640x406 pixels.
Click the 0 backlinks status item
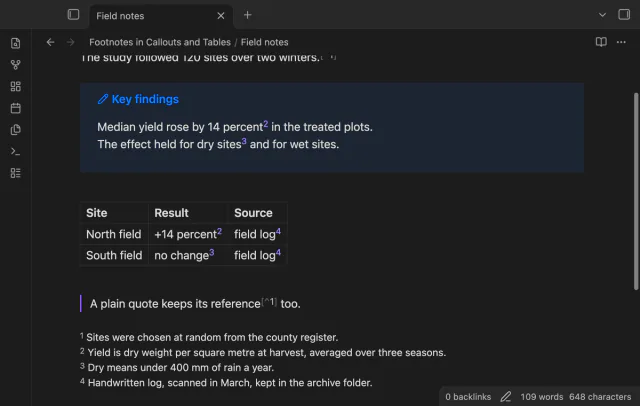pyautogui.click(x=468, y=397)
